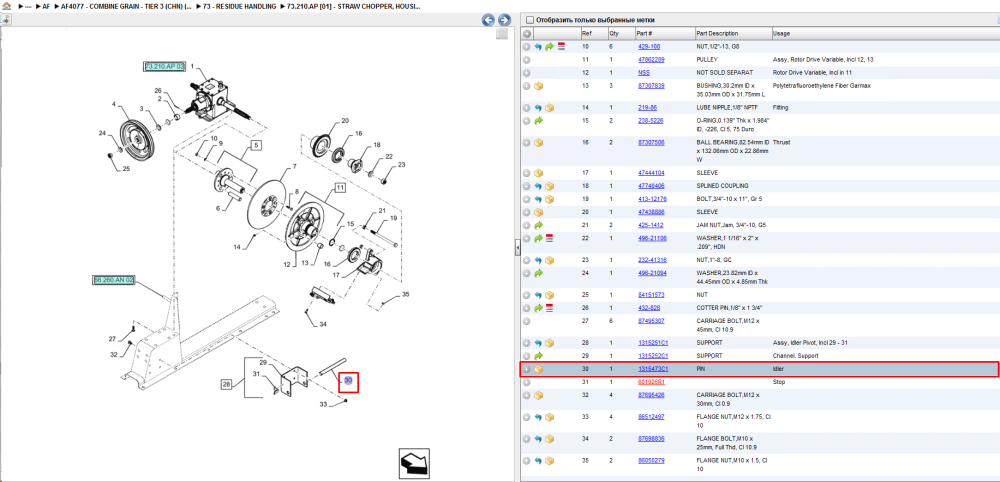Open the NSS part link
Image resolution: width=1000 pixels, height=482 pixels.
(x=643, y=73)
